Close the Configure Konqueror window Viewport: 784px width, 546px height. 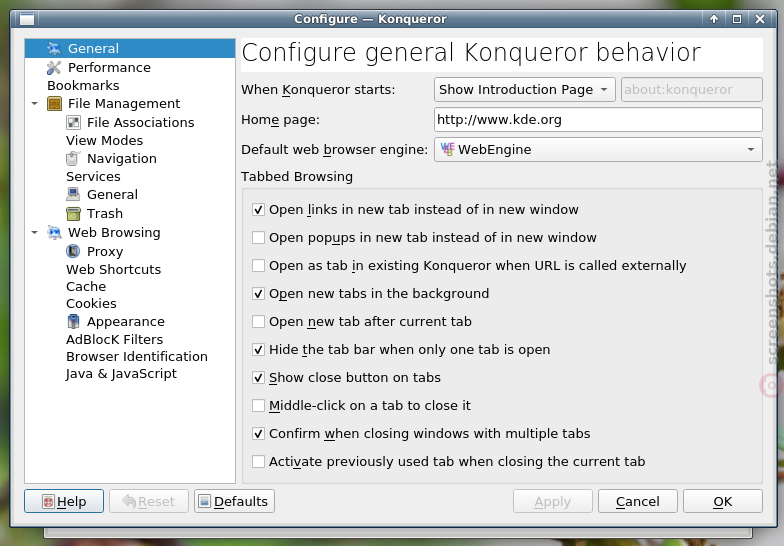pos(760,19)
